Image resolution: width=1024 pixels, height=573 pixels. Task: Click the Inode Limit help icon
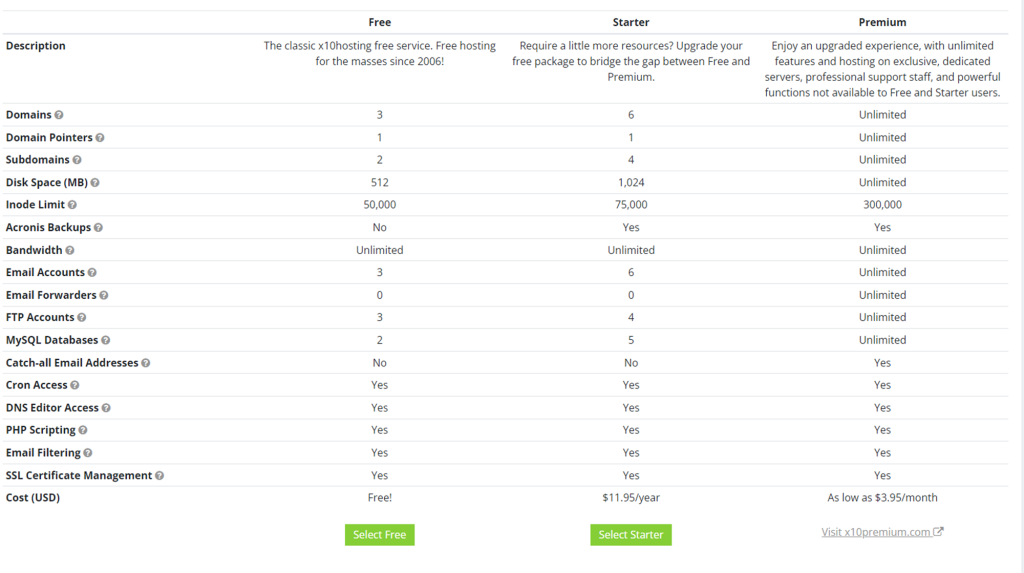pyautogui.click(x=72, y=205)
